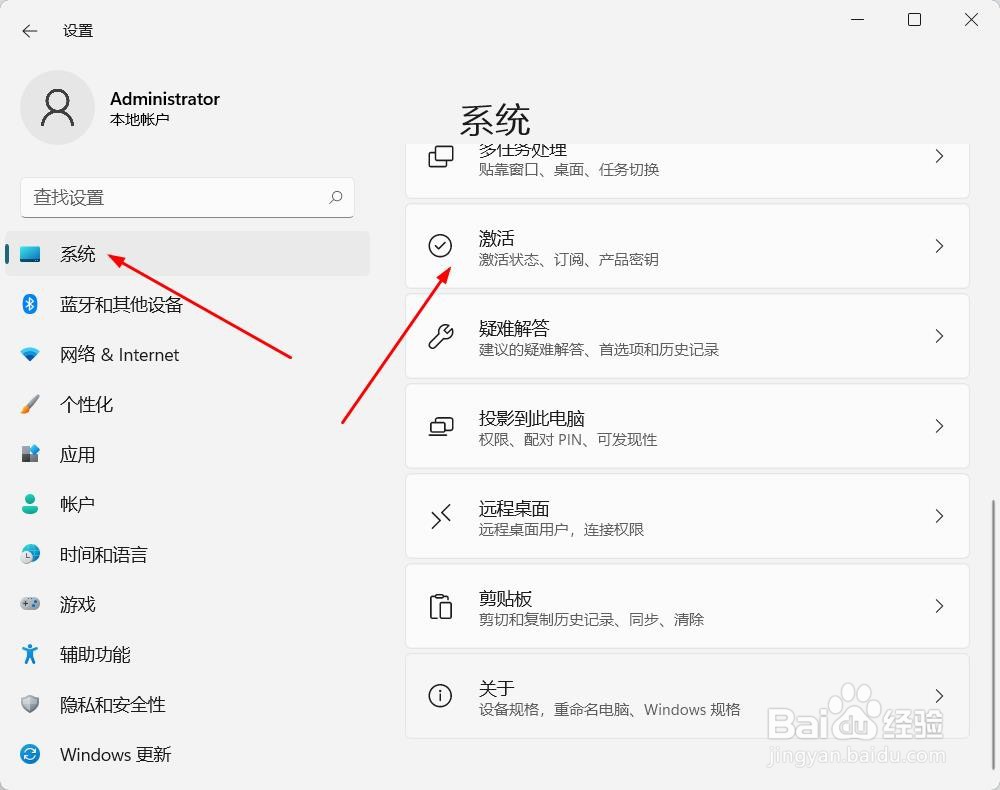Open 蓝牙和其他设备 settings via Bluetooth icon

point(30,305)
